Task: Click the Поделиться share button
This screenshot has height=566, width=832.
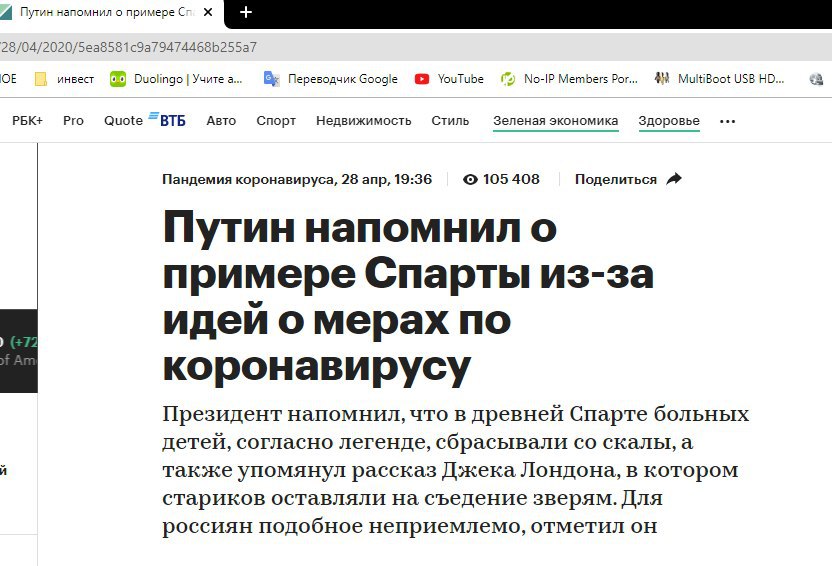Action: (x=628, y=179)
